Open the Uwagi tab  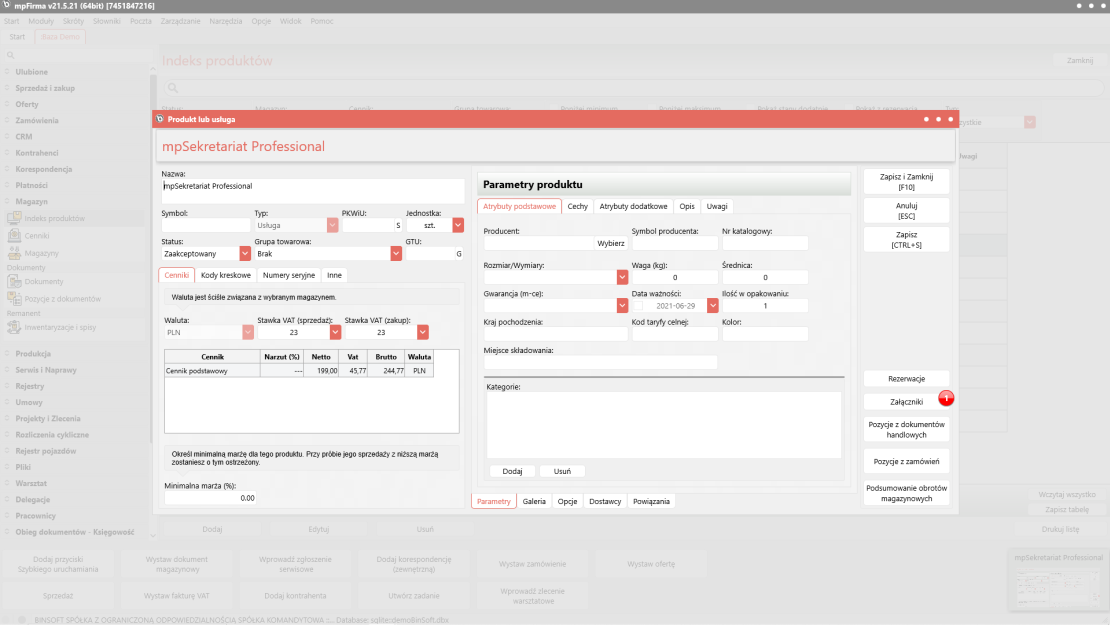pyautogui.click(x=716, y=207)
